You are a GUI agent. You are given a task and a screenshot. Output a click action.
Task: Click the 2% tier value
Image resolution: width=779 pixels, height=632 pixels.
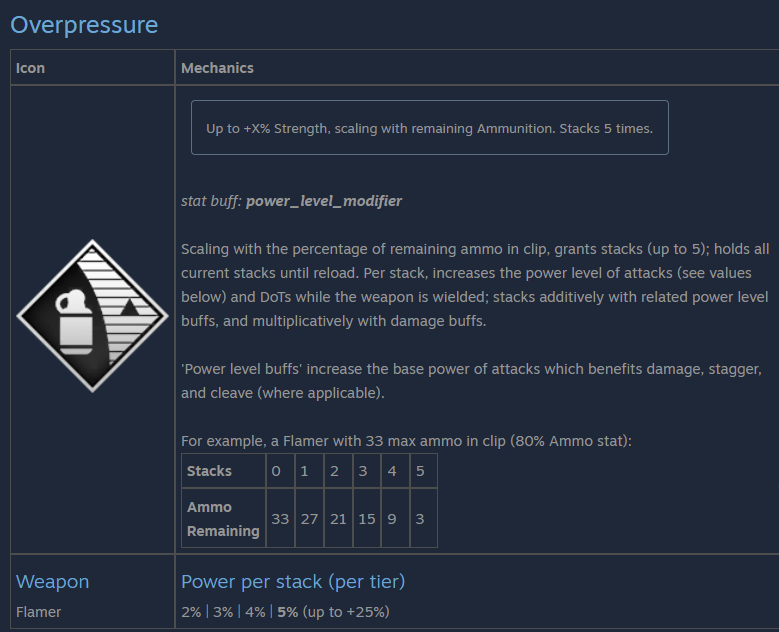pos(191,612)
